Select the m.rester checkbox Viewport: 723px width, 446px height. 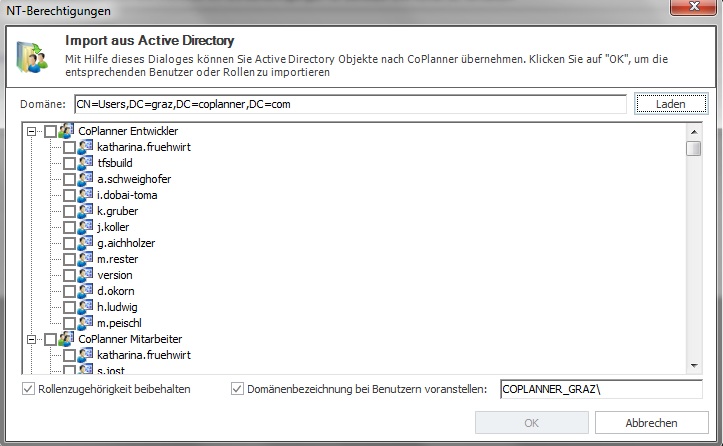[x=69, y=259]
